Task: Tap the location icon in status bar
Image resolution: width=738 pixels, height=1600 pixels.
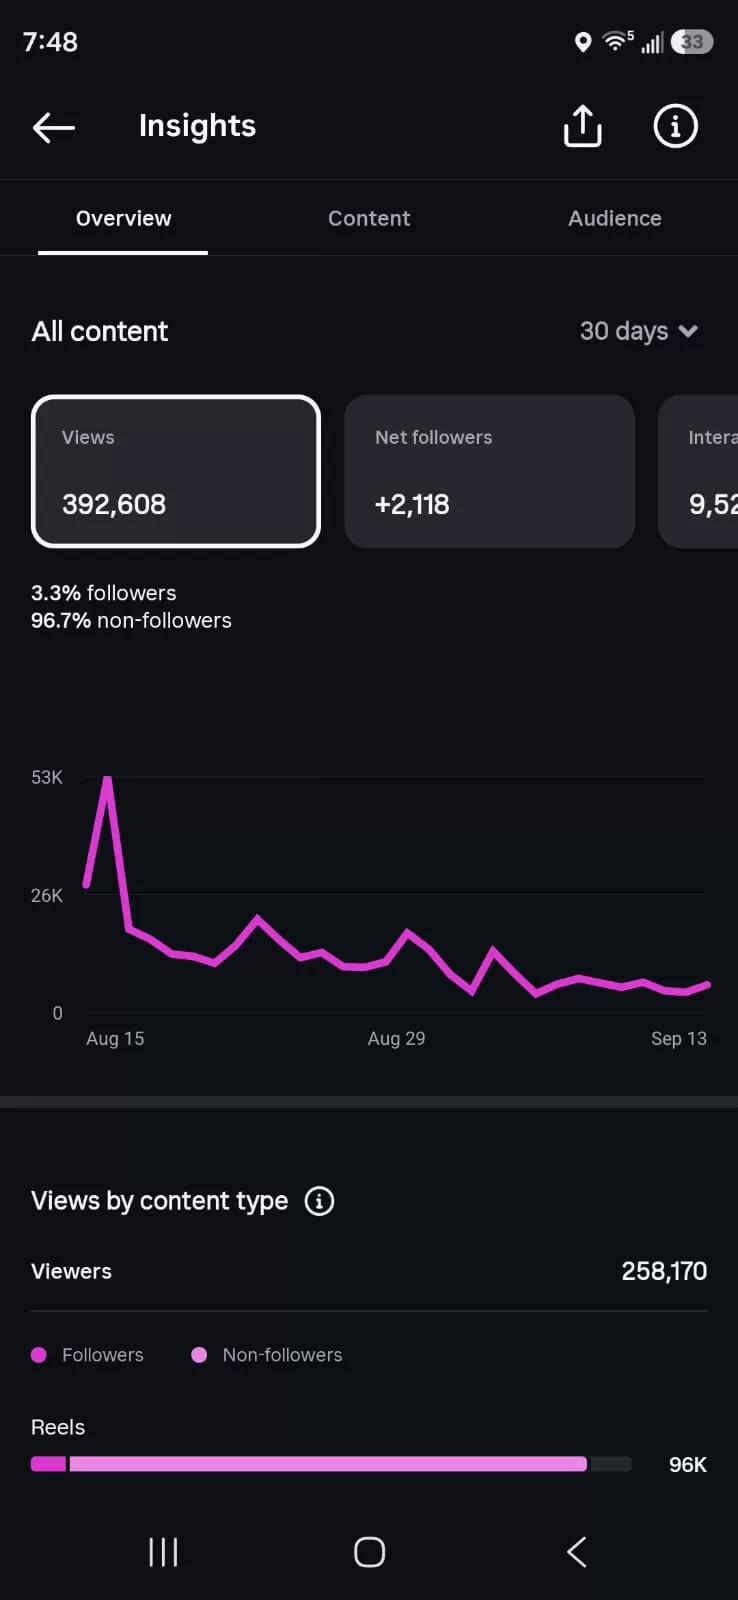Action: point(583,42)
